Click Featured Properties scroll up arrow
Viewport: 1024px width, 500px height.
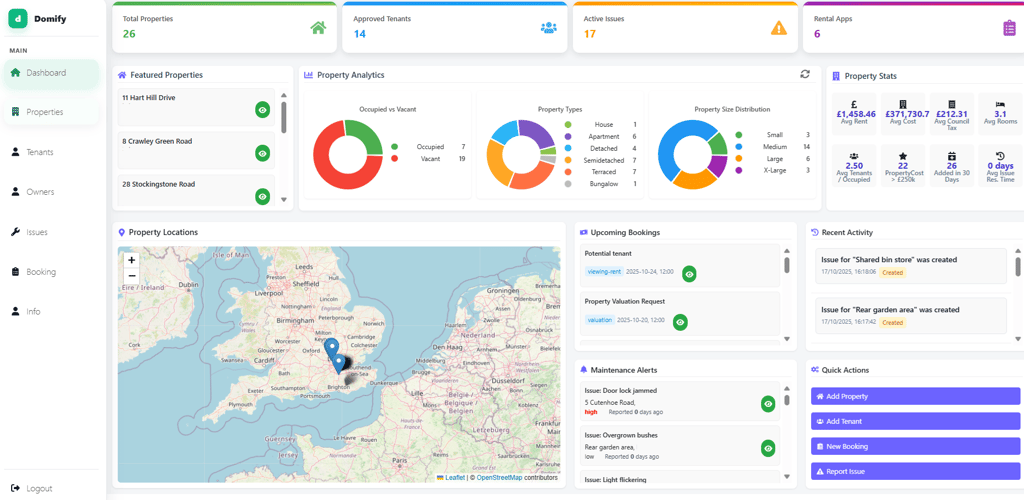[283, 95]
